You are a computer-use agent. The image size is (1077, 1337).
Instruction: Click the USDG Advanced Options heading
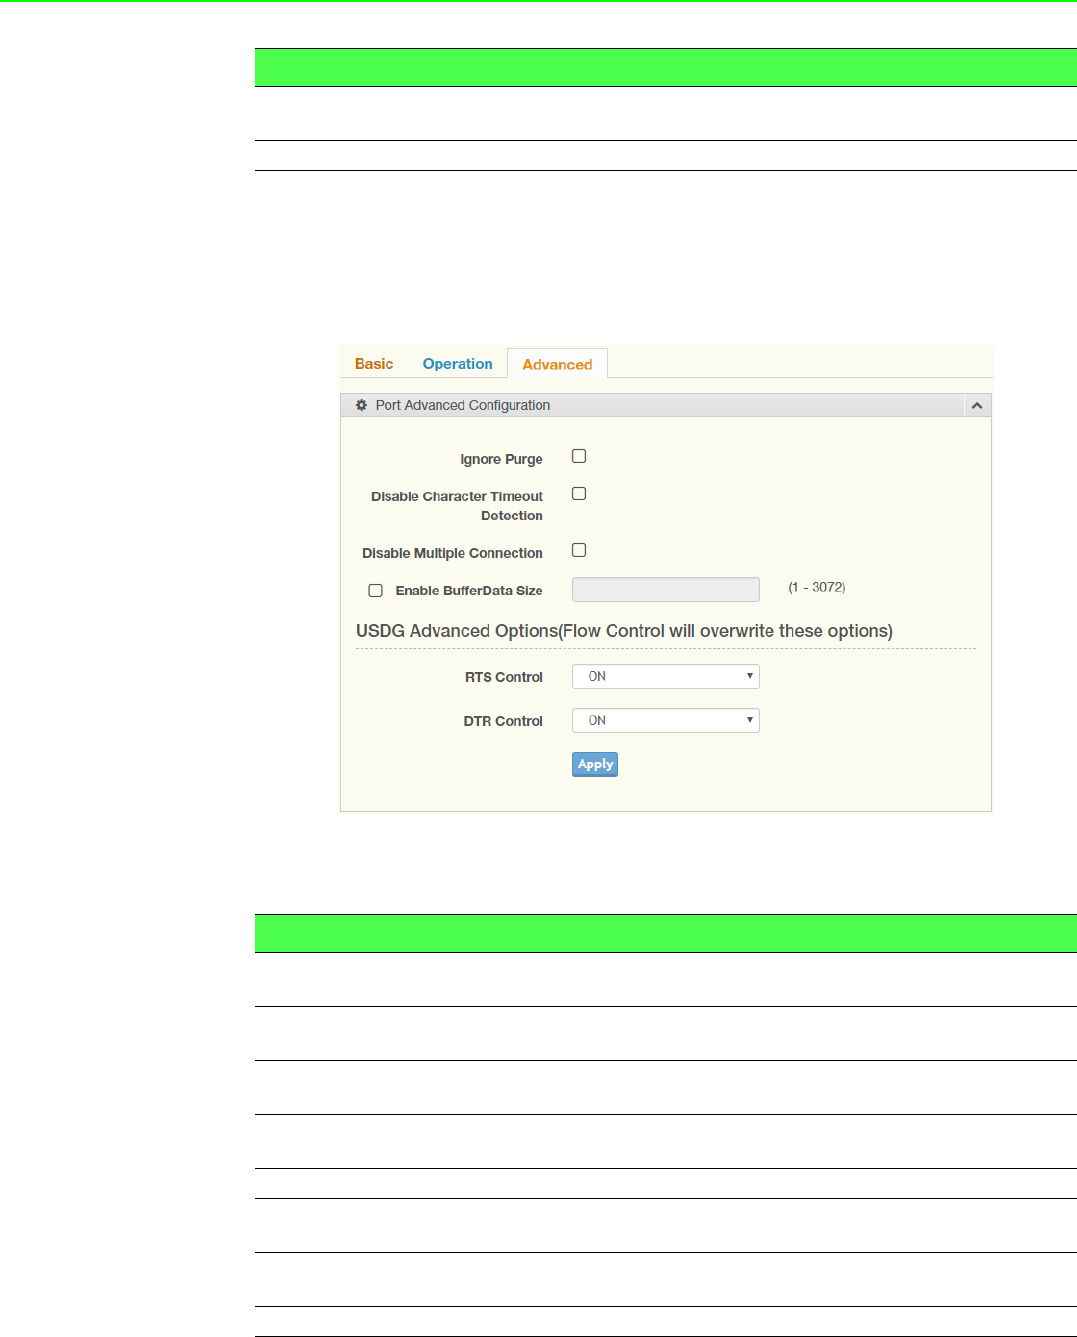(x=624, y=631)
